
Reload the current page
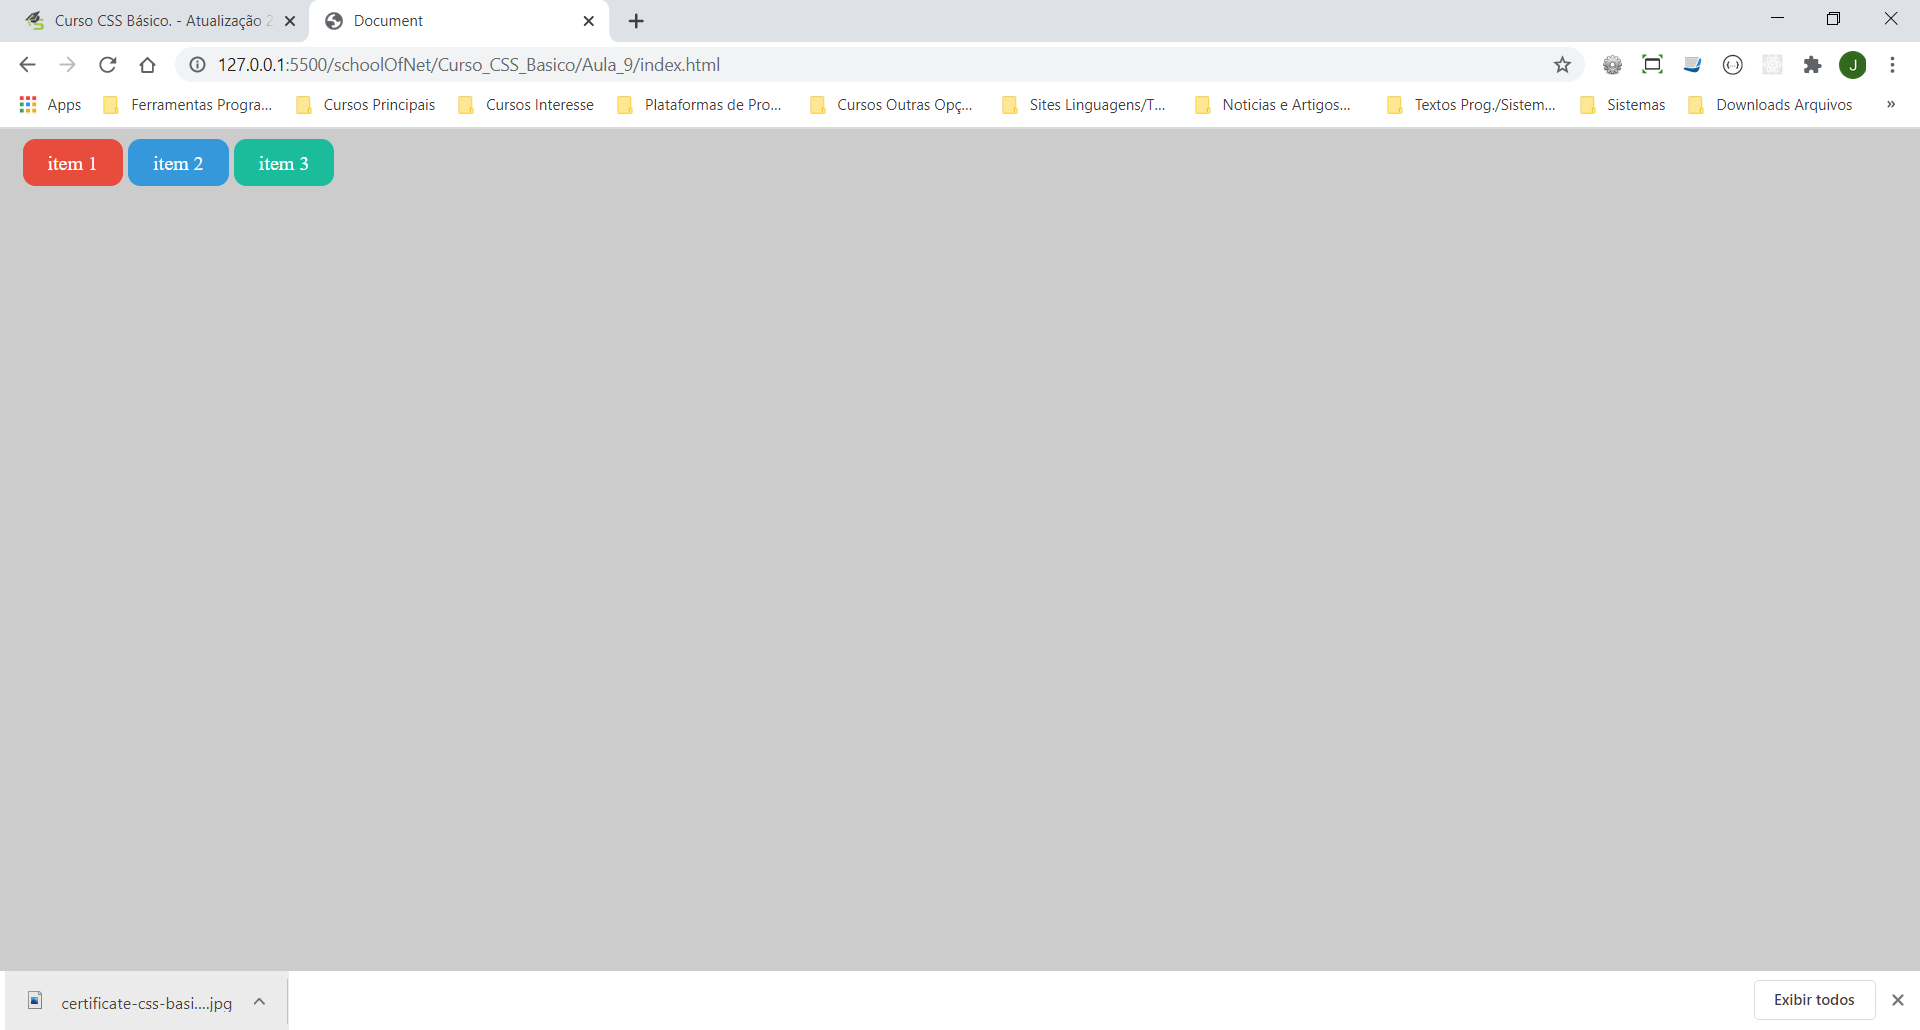point(107,65)
